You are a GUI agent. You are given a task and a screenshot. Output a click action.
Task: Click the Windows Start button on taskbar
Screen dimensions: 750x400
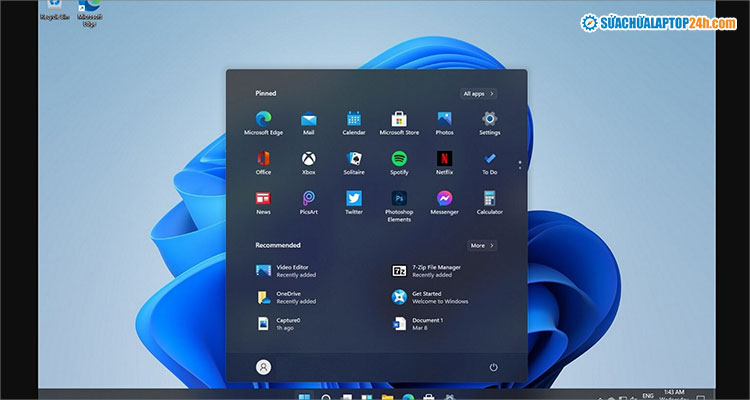304,397
